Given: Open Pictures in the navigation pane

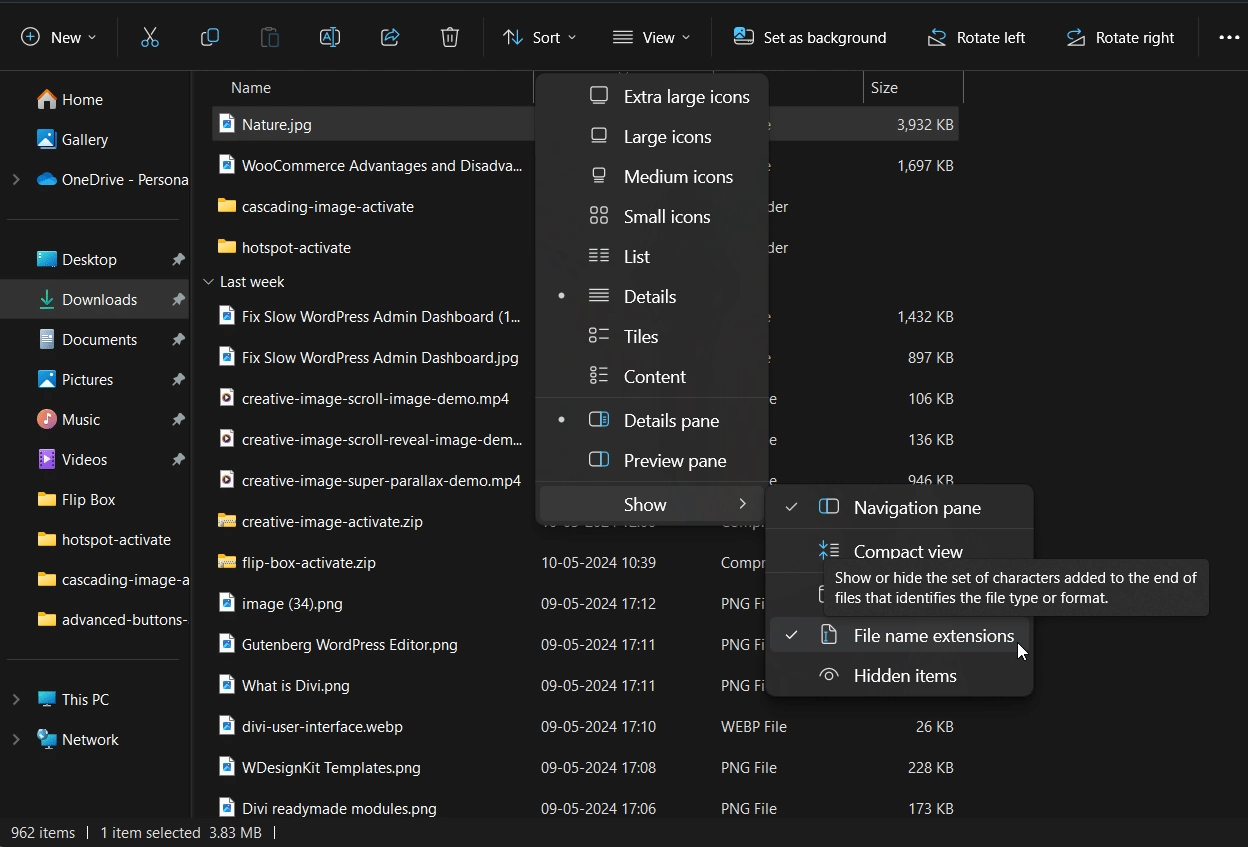Looking at the screenshot, I should [87, 379].
